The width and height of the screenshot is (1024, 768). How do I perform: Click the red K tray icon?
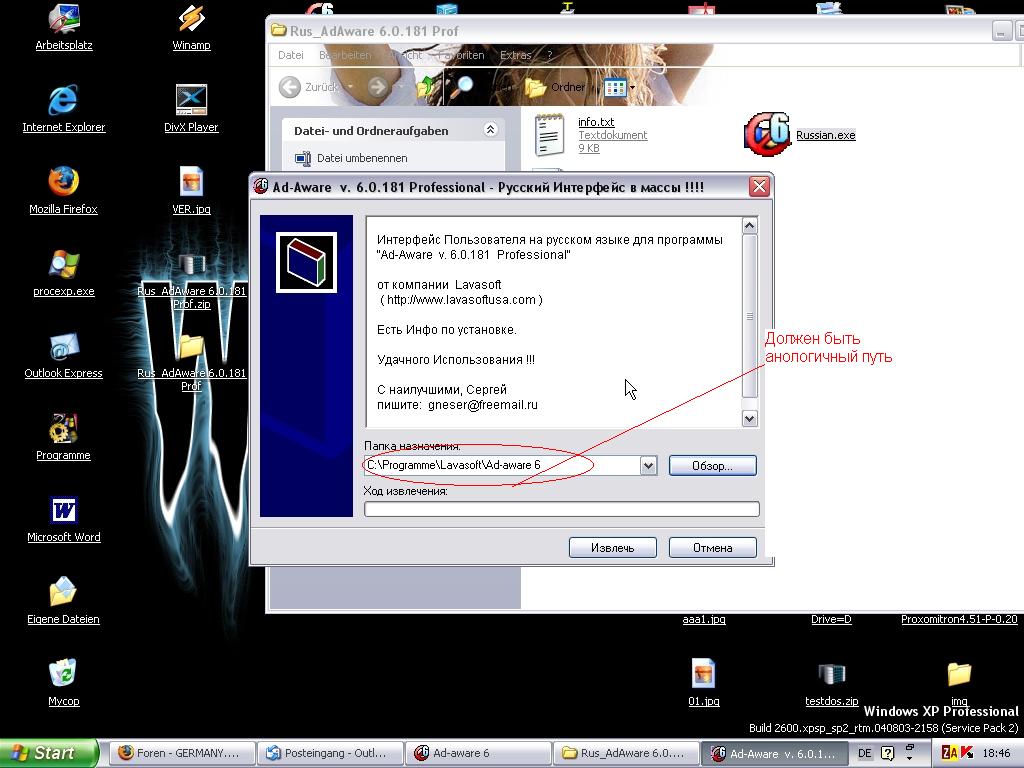coord(967,753)
